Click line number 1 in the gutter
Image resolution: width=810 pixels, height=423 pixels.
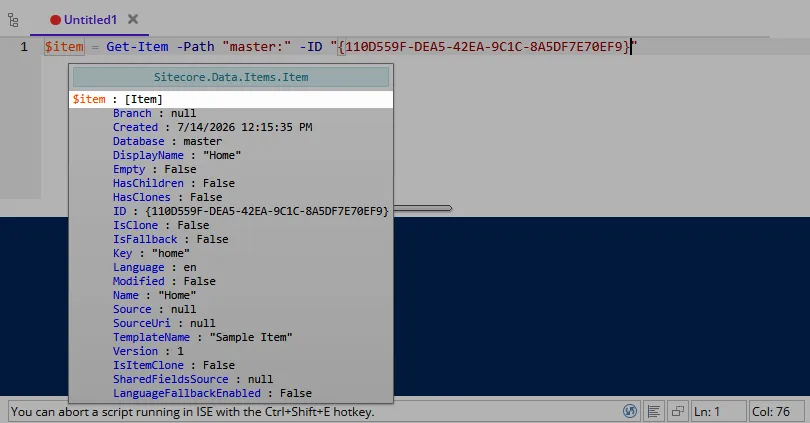pyautogui.click(x=24, y=46)
